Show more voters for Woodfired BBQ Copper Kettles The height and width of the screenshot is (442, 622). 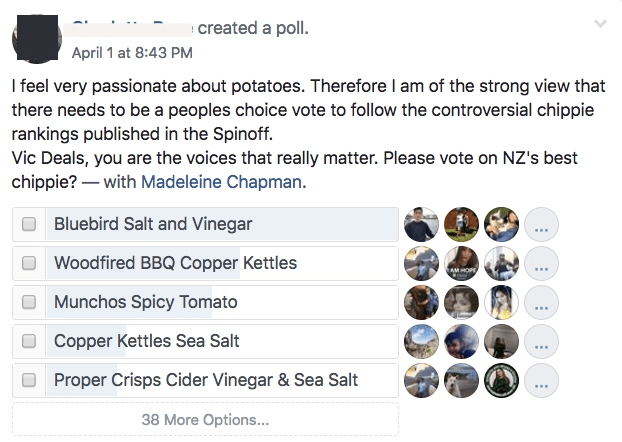[x=541, y=264]
